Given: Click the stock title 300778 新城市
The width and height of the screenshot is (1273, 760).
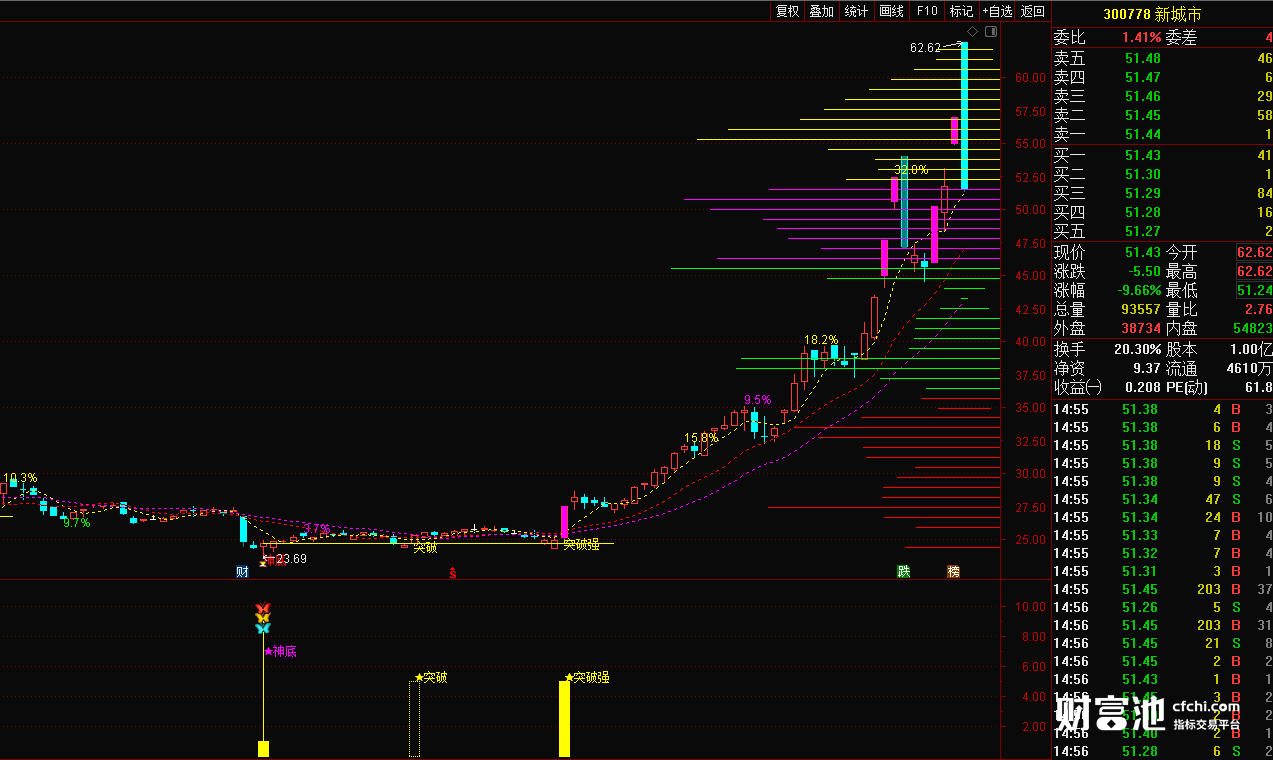Looking at the screenshot, I should click(x=1152, y=14).
